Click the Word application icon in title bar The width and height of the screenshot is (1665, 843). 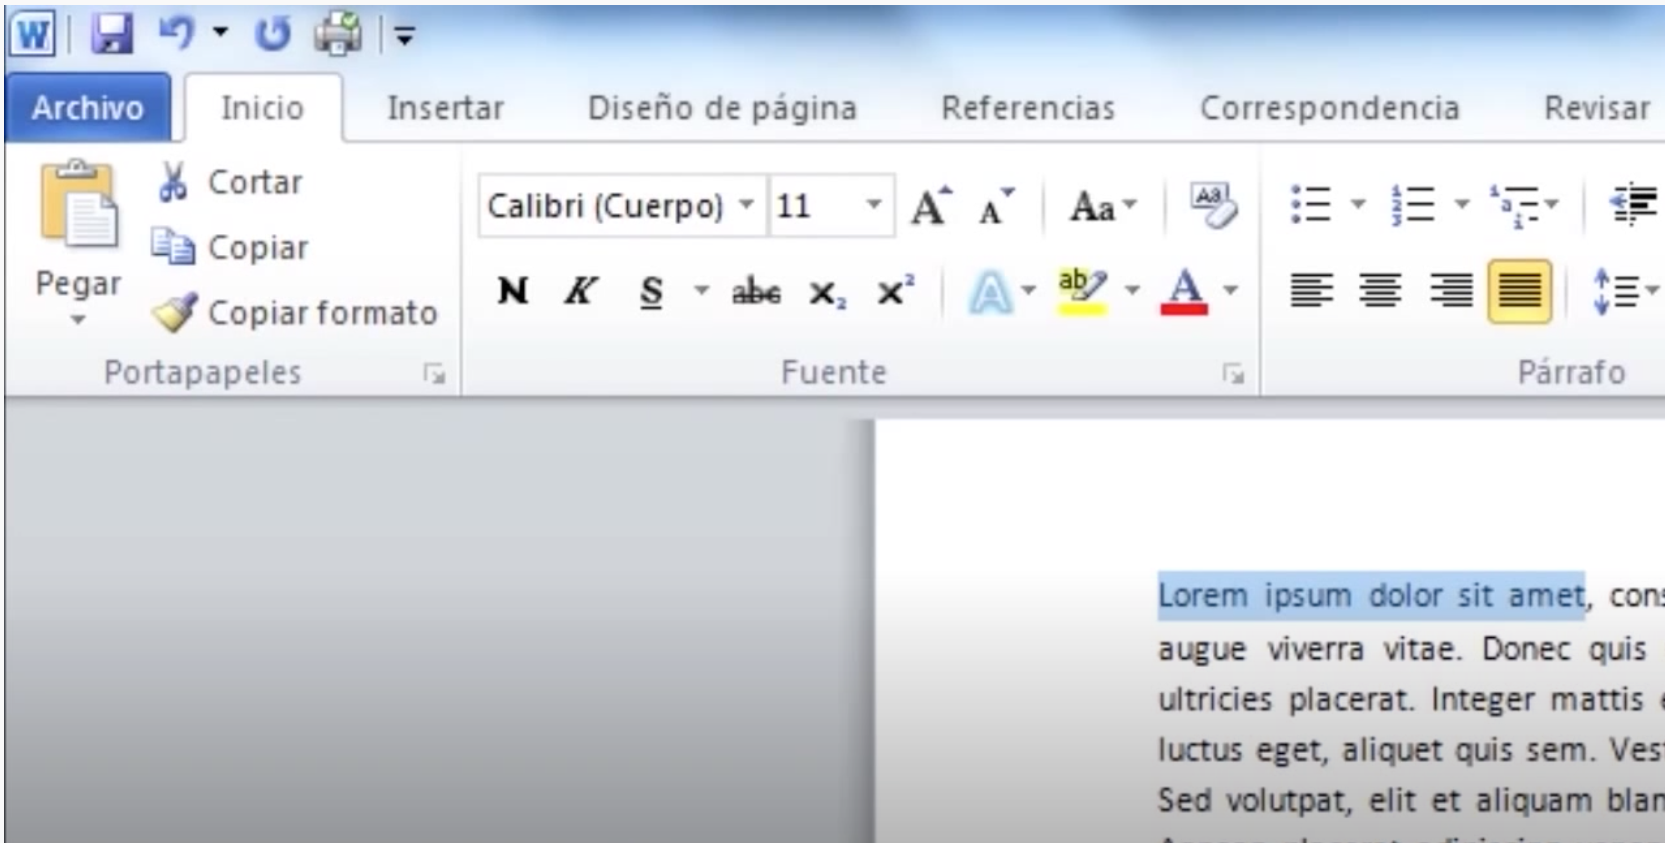[32, 36]
